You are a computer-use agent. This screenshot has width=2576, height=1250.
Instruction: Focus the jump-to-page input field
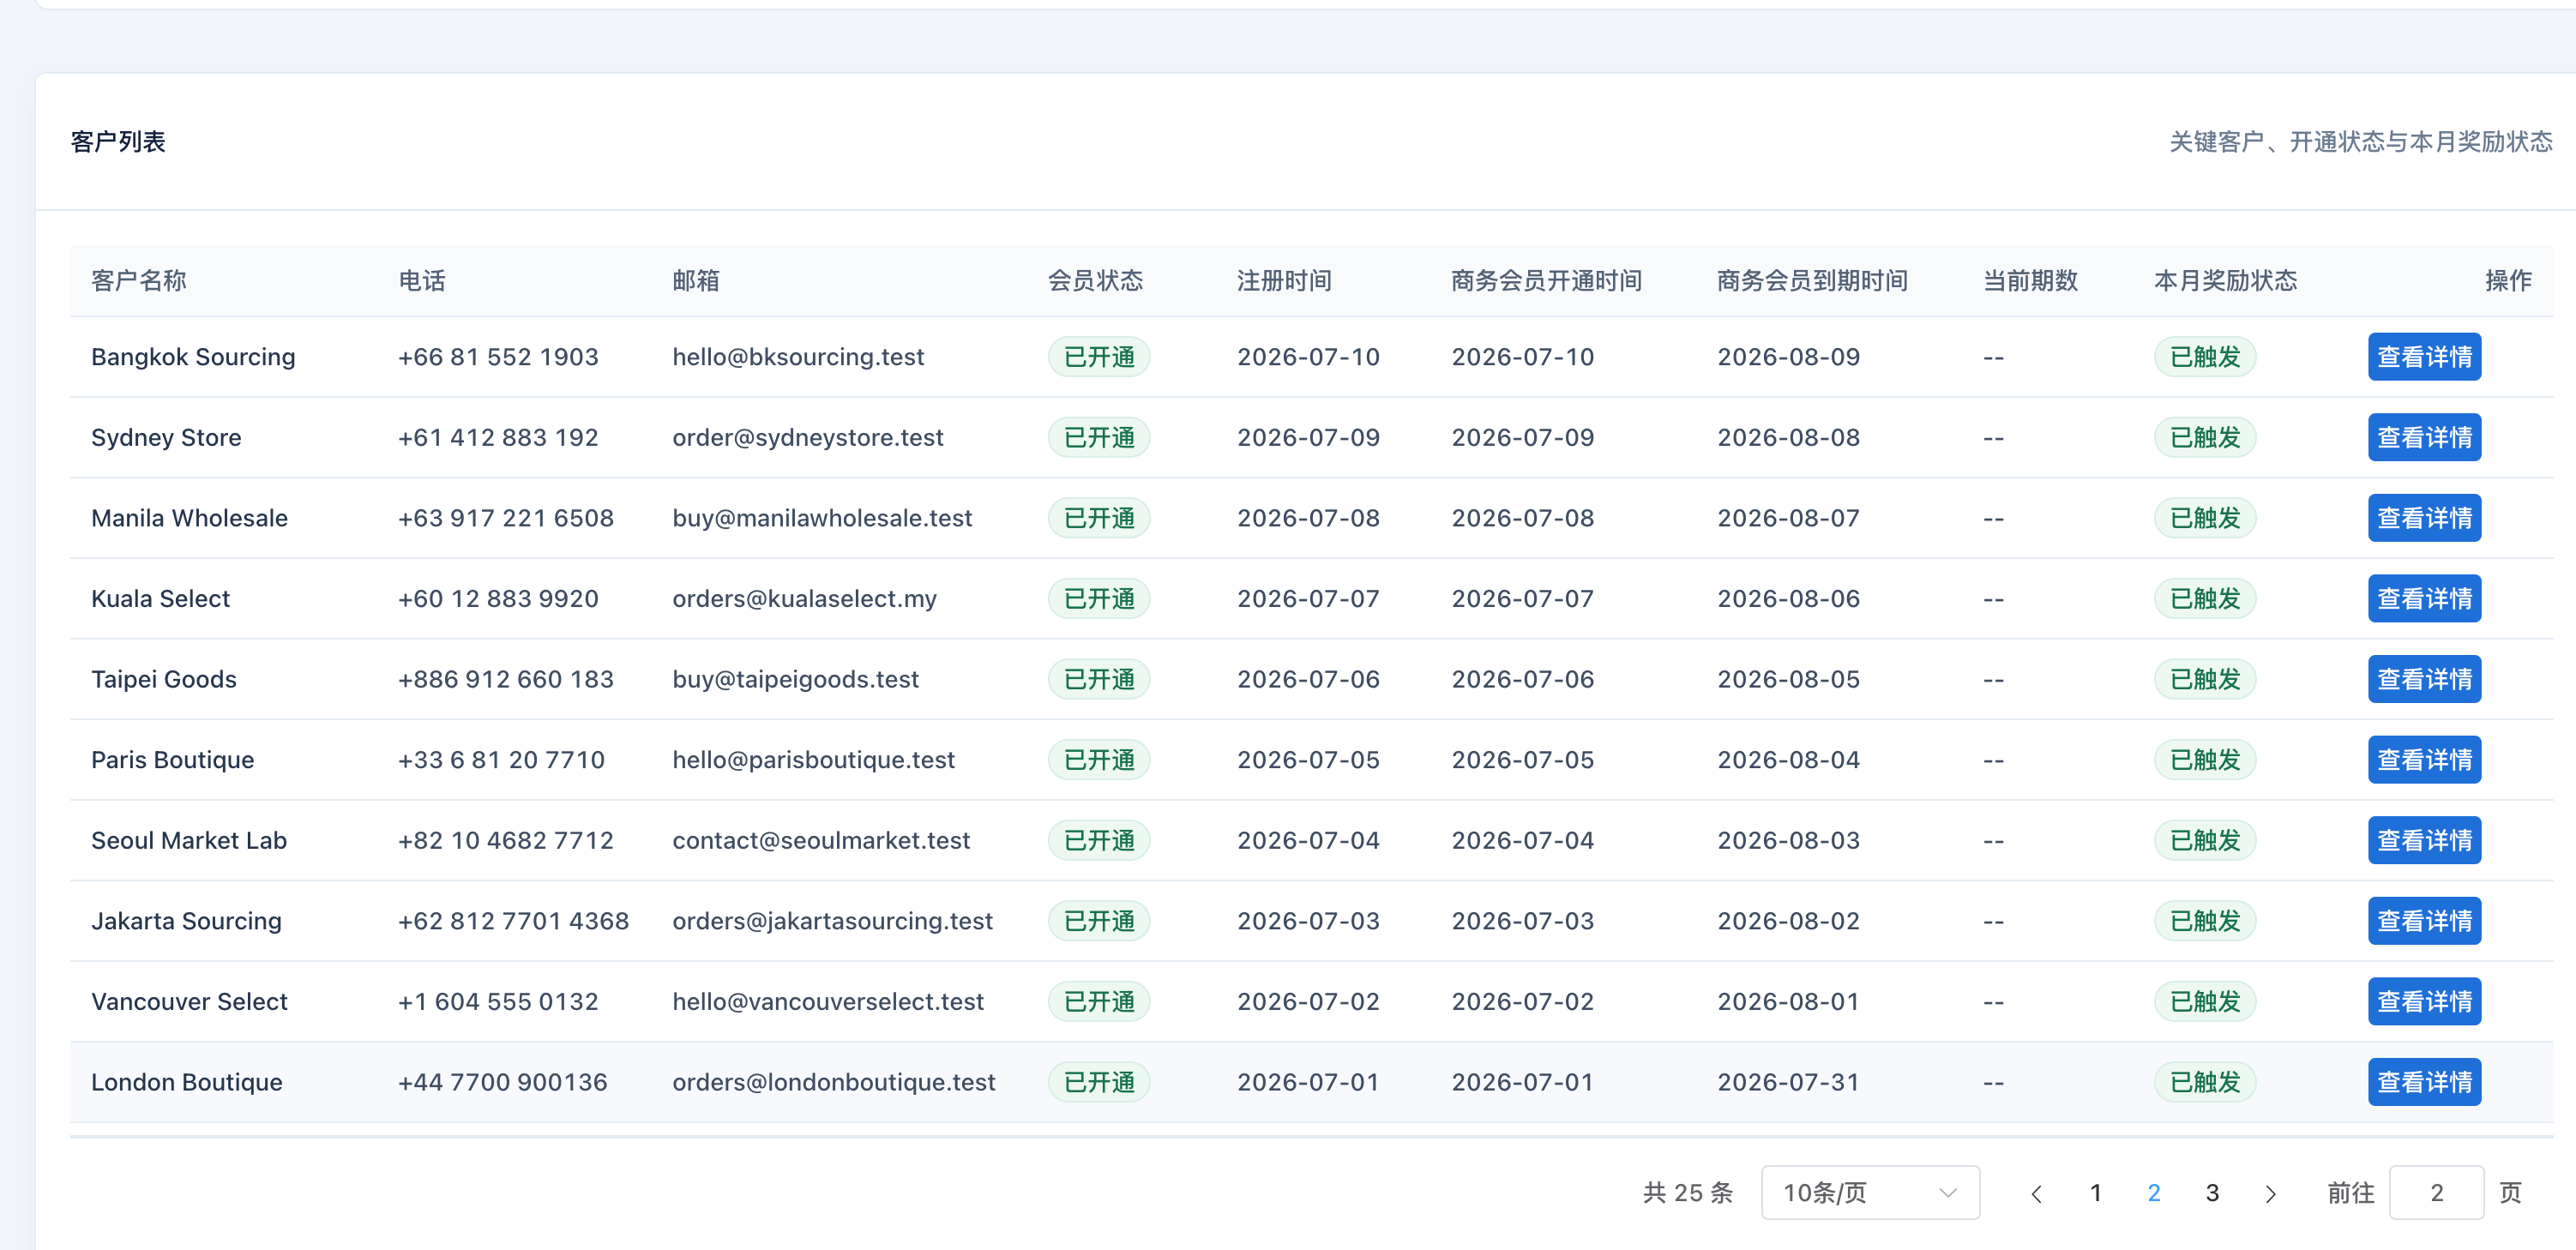click(2436, 1193)
